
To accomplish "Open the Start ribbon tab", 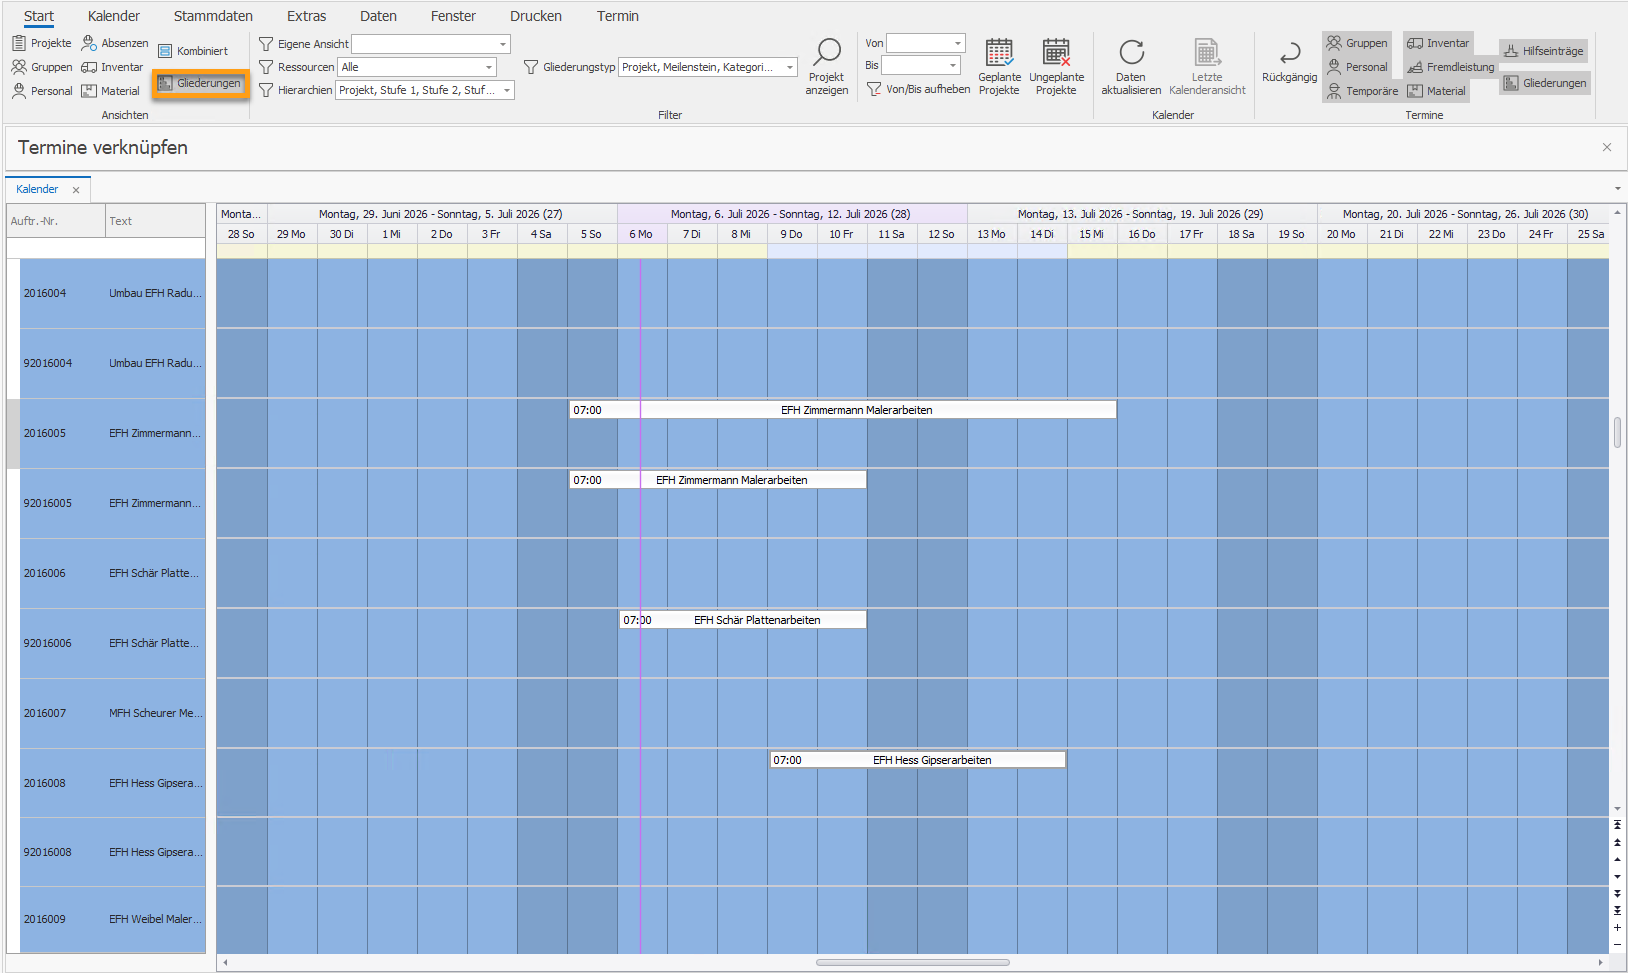I will coord(39,16).
